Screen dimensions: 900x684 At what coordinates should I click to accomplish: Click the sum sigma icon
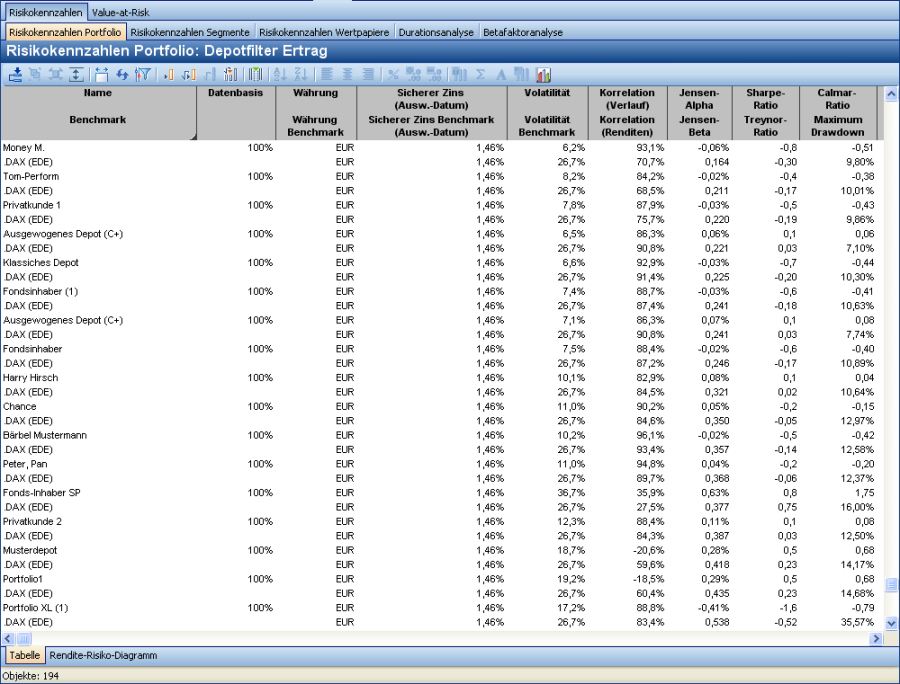(480, 74)
